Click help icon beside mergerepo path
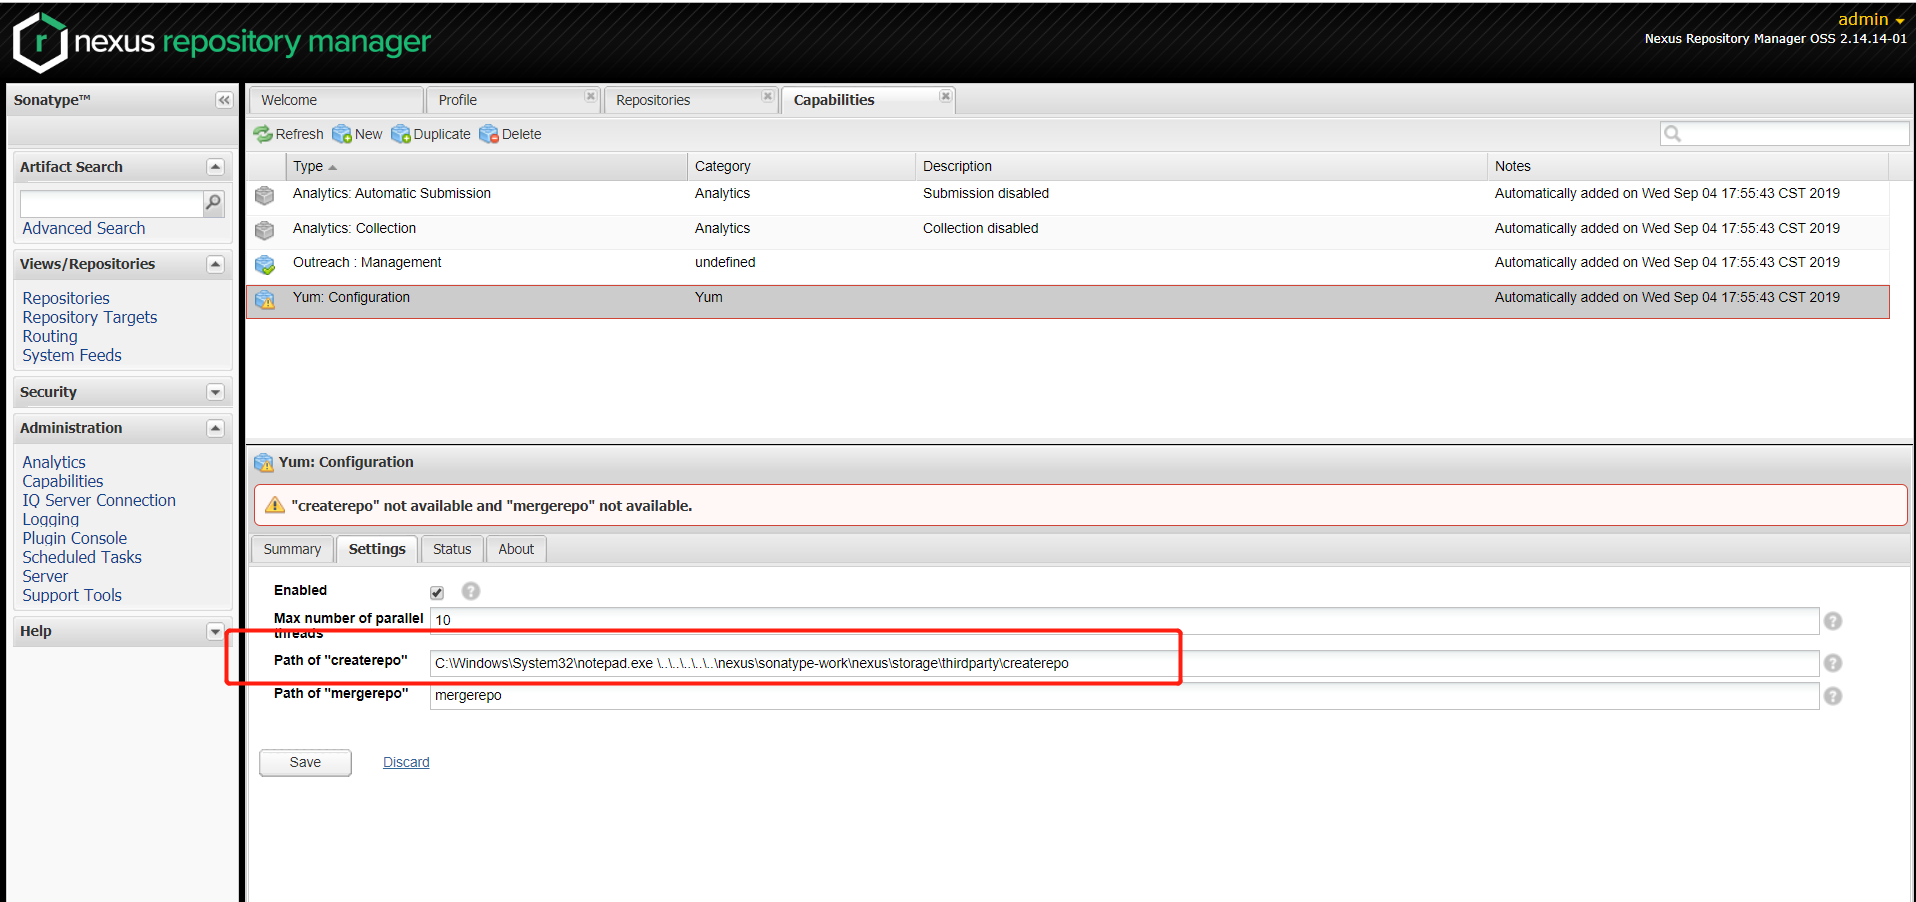Image resolution: width=1916 pixels, height=902 pixels. tap(1832, 696)
